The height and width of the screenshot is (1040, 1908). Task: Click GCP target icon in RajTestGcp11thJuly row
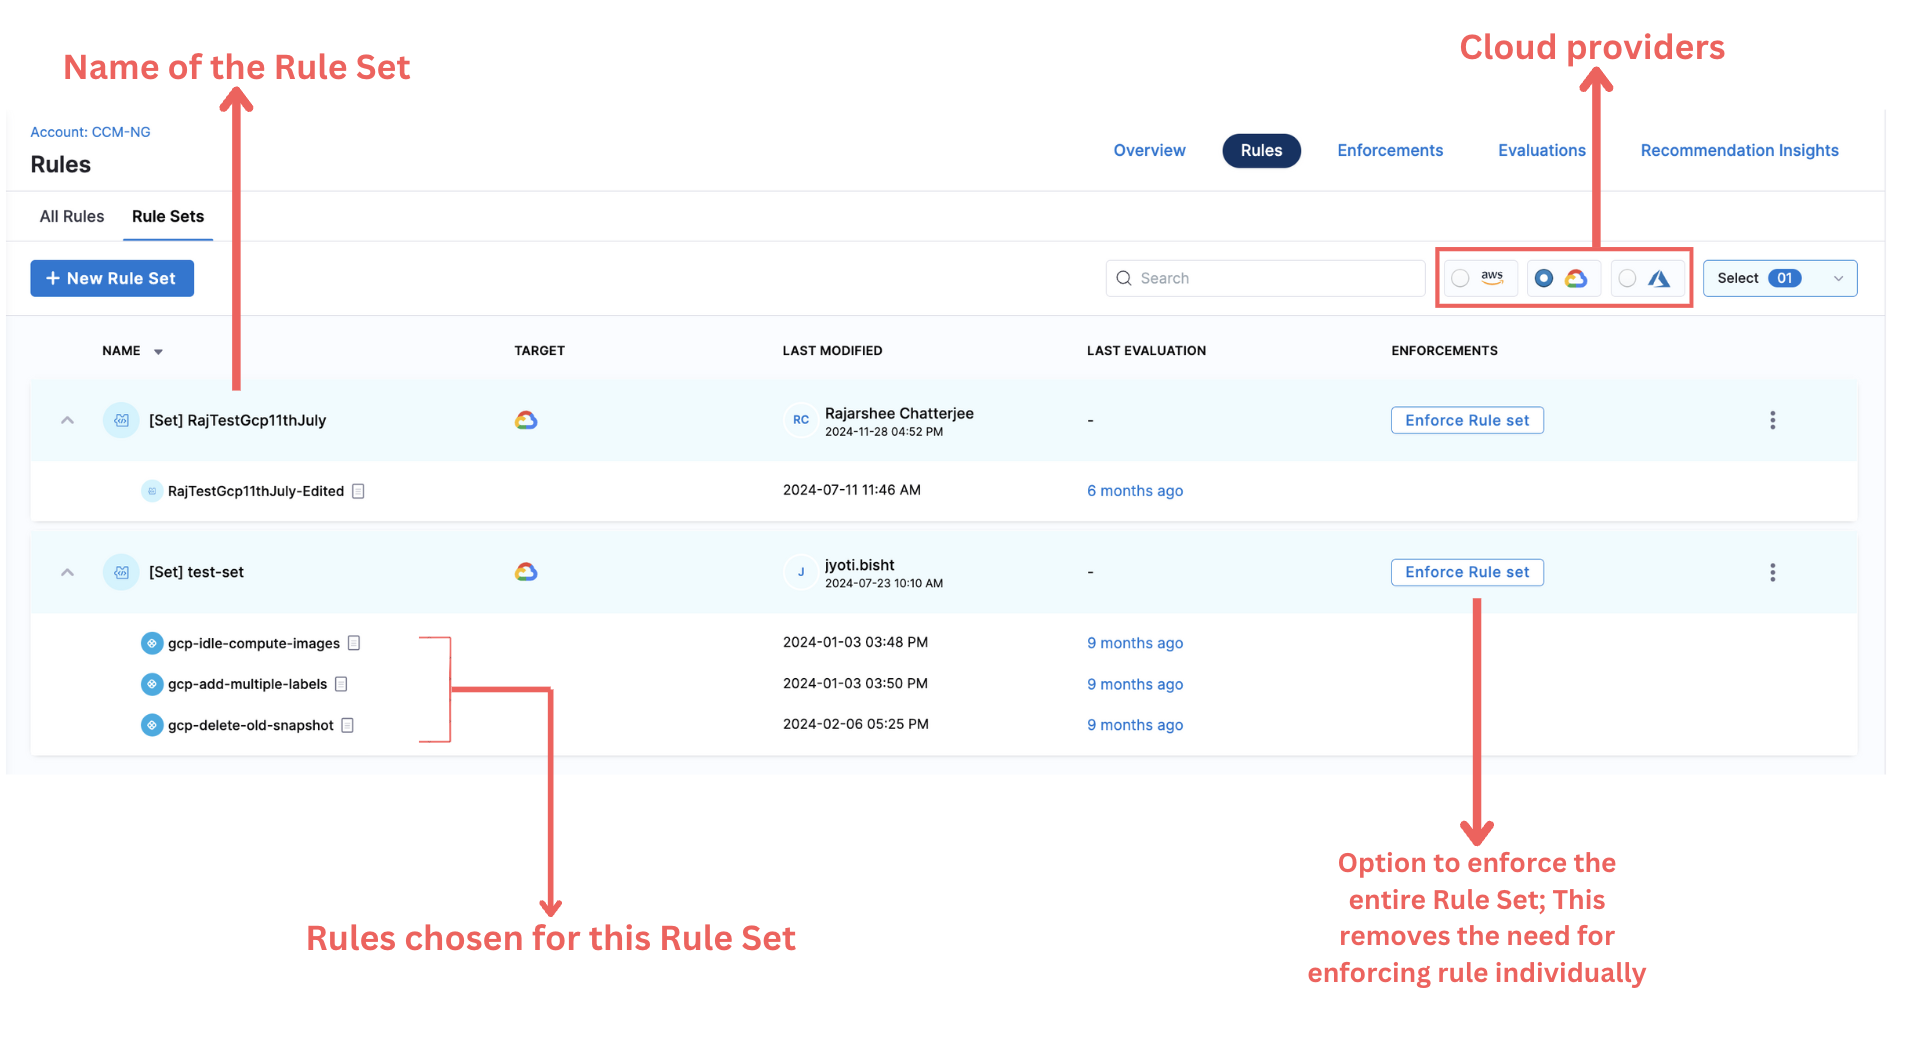[526, 420]
